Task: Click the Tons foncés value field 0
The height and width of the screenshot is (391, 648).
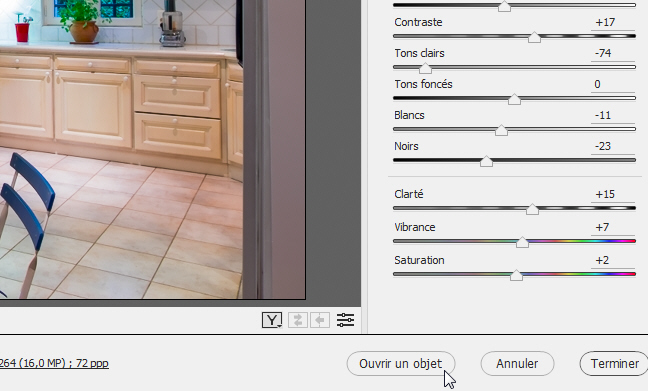Action: coord(612,84)
